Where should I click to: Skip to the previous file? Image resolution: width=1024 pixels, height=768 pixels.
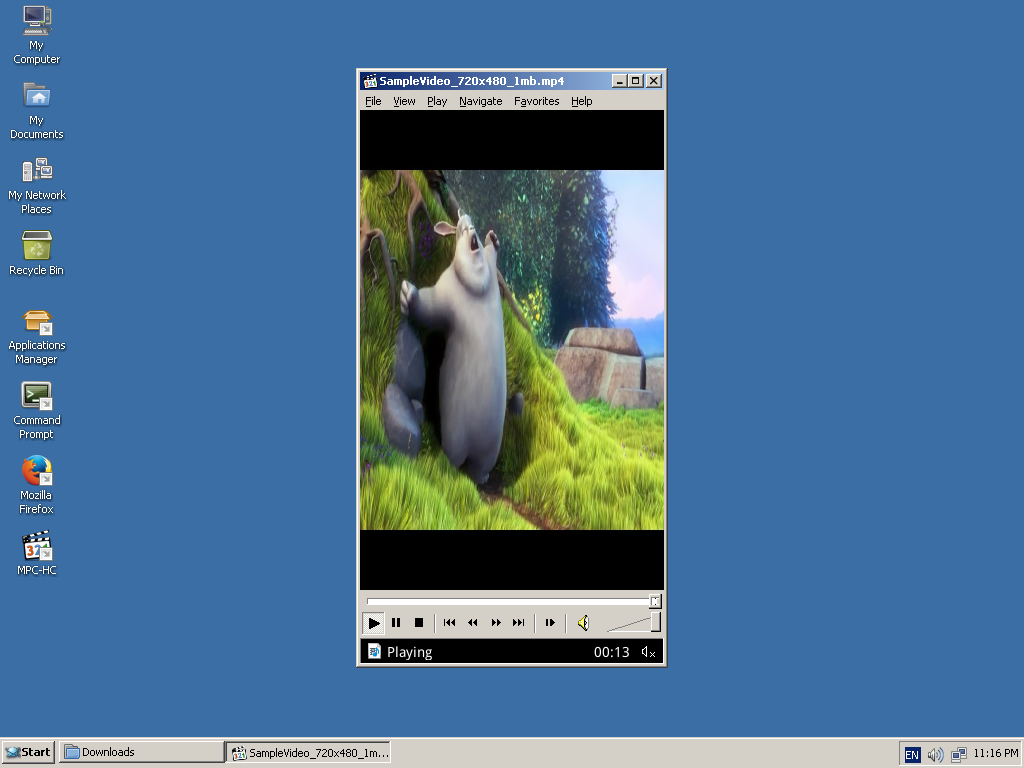pos(449,622)
